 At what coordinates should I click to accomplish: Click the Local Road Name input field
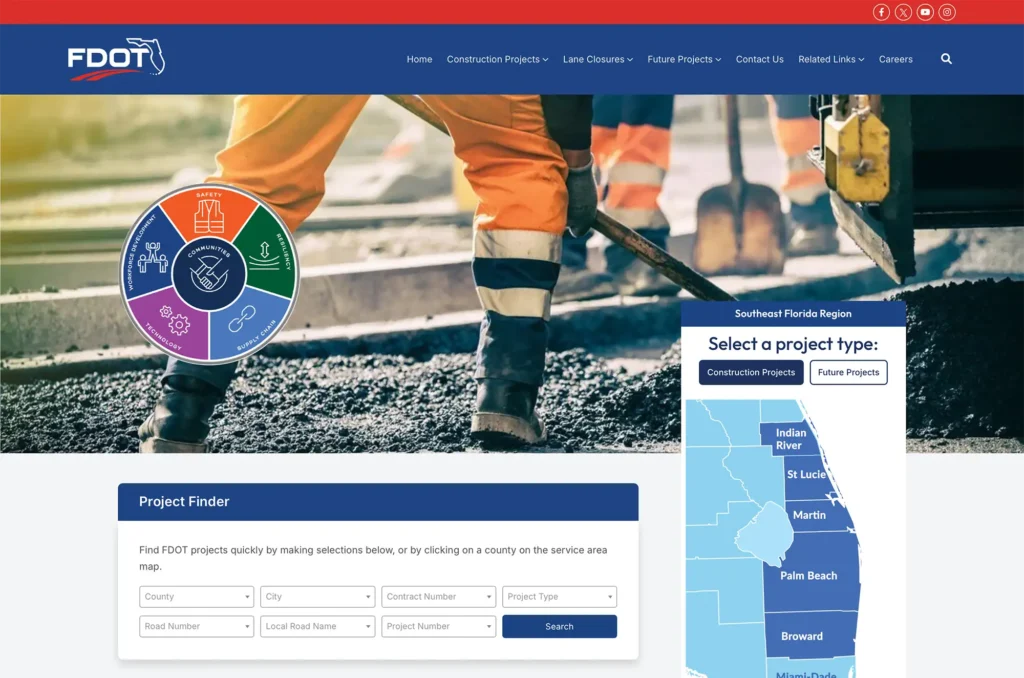(317, 626)
